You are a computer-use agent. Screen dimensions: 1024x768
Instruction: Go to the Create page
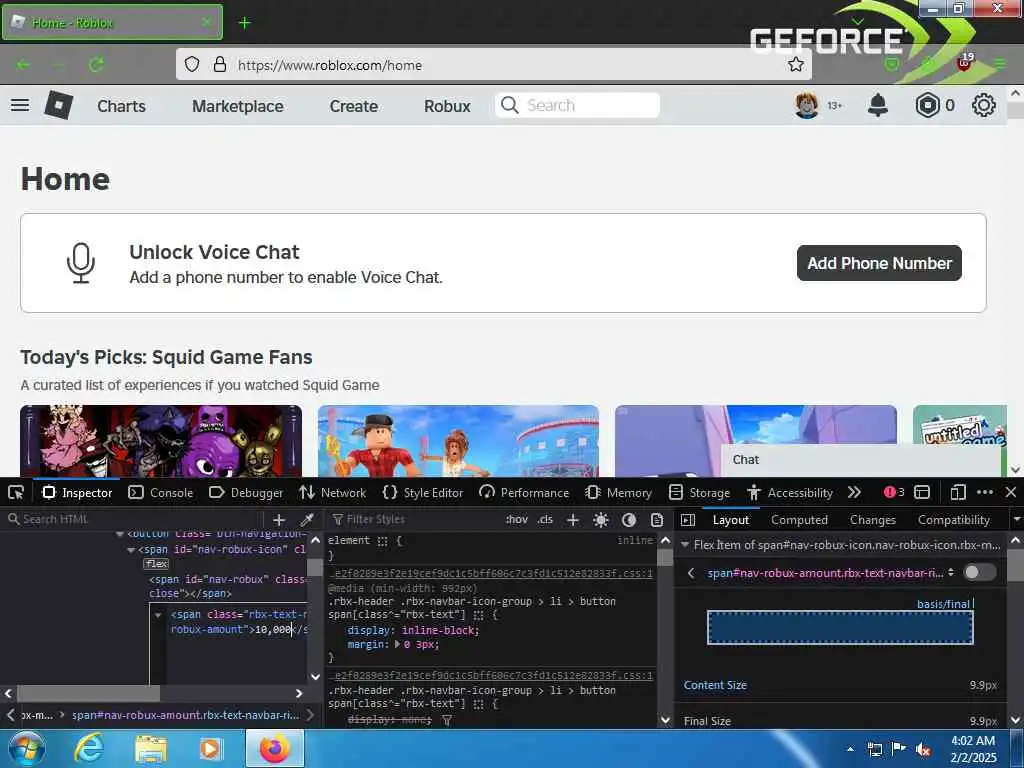click(353, 106)
